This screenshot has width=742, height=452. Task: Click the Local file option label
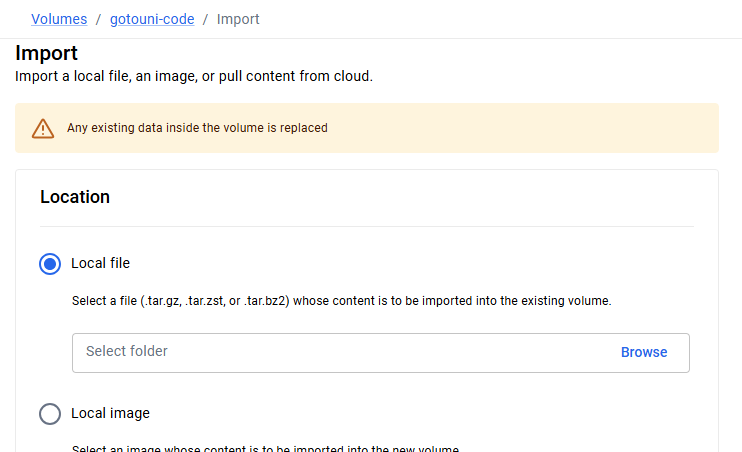tap(100, 263)
